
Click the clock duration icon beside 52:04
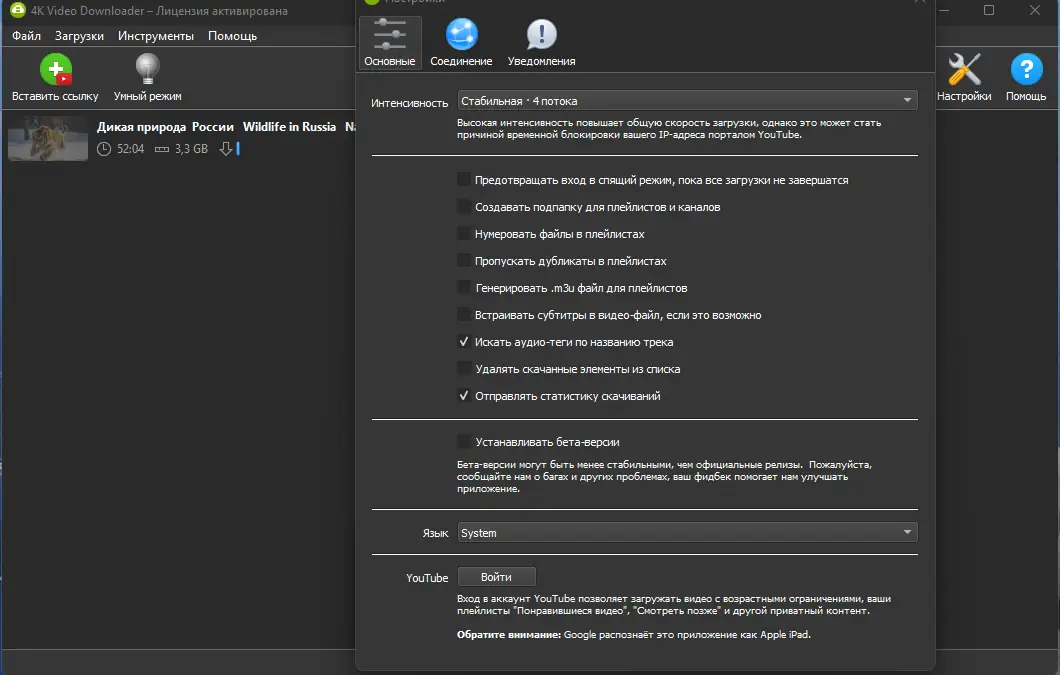pos(103,149)
